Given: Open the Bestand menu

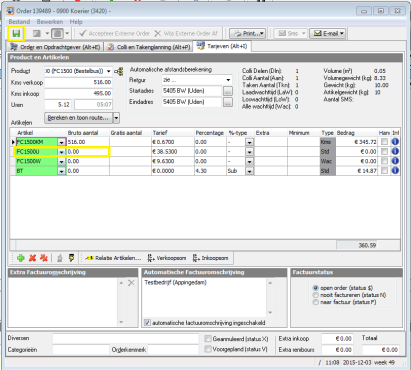Looking at the screenshot, I should tap(19, 22).
